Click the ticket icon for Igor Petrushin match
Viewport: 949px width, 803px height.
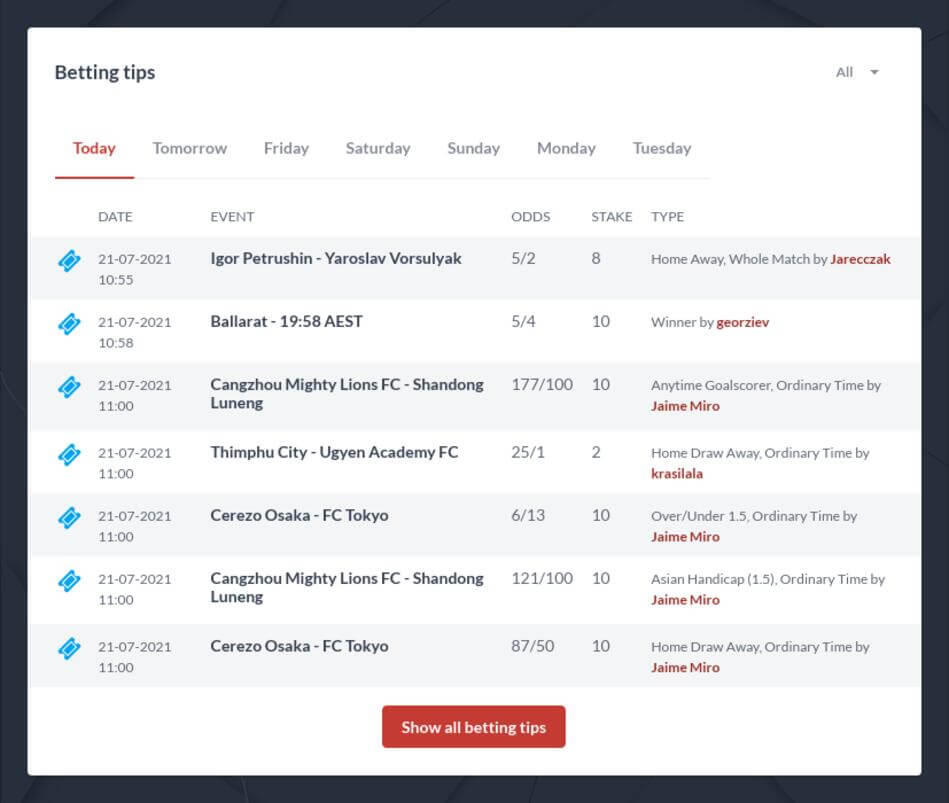(70, 260)
